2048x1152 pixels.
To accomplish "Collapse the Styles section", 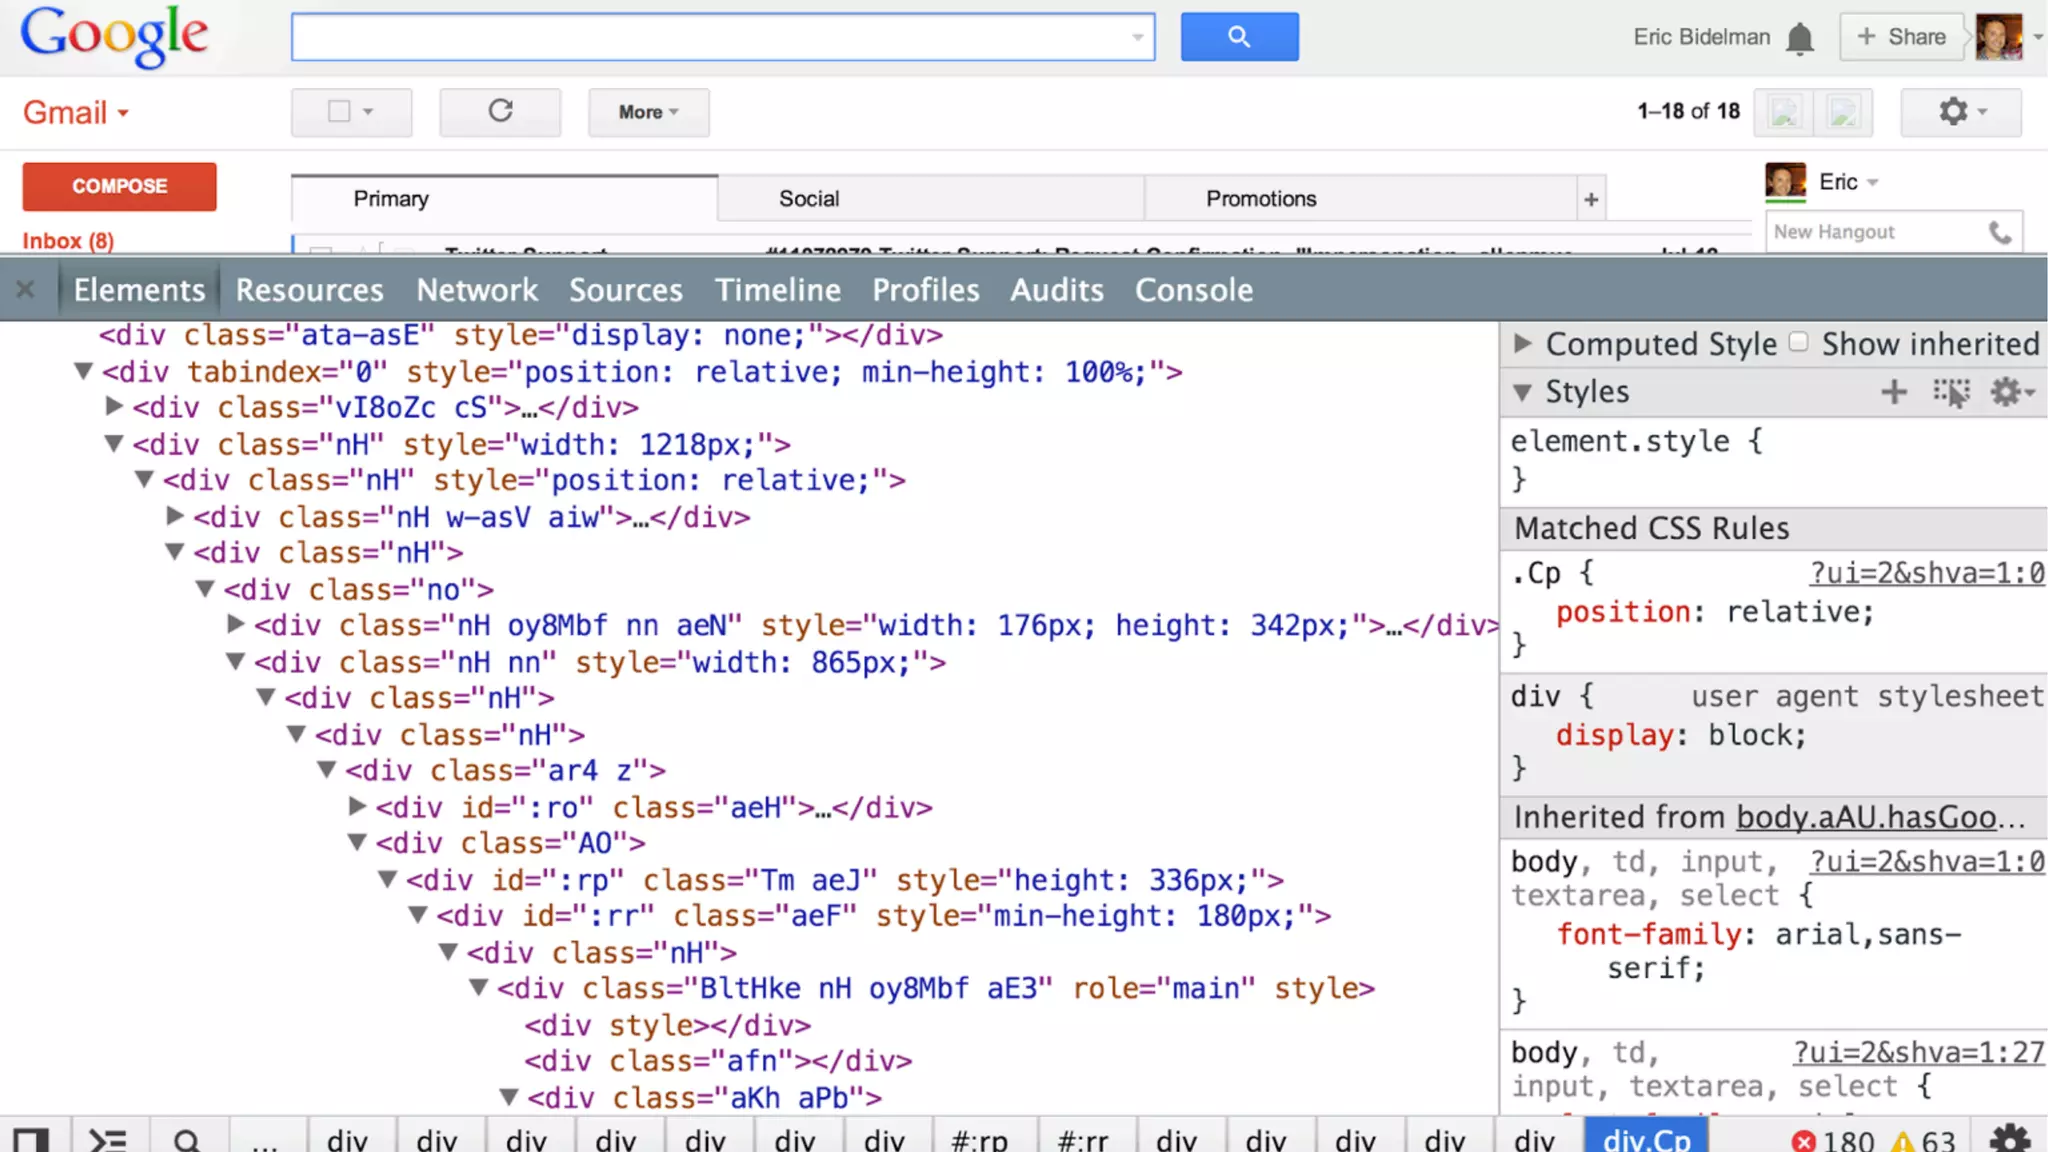I will (1522, 392).
